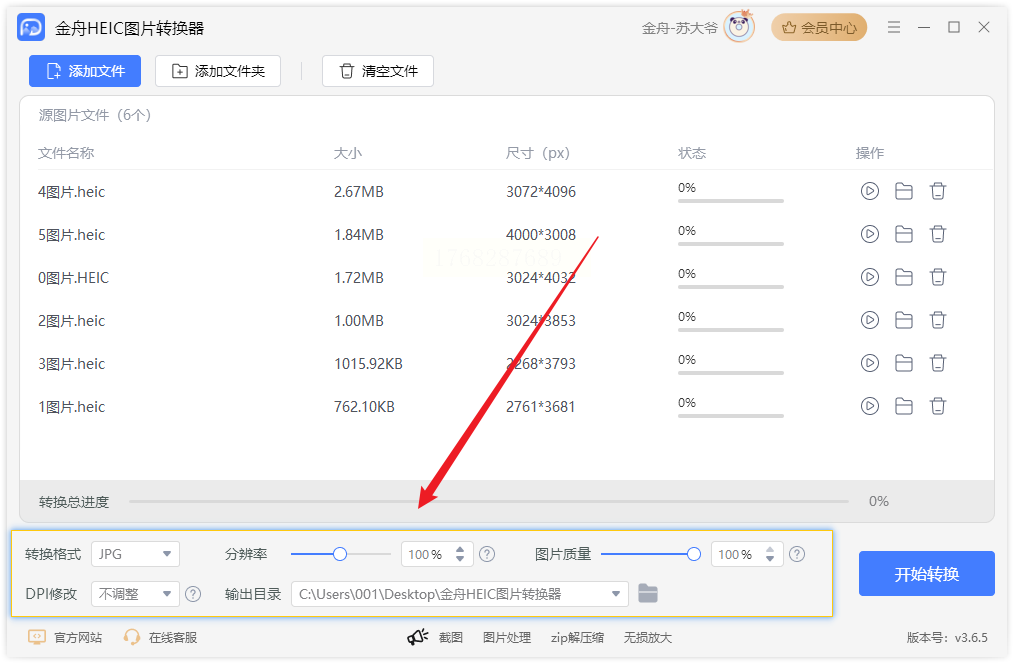Click the help icon next to 图片质量
The width and height of the screenshot is (1014, 664).
click(797, 554)
